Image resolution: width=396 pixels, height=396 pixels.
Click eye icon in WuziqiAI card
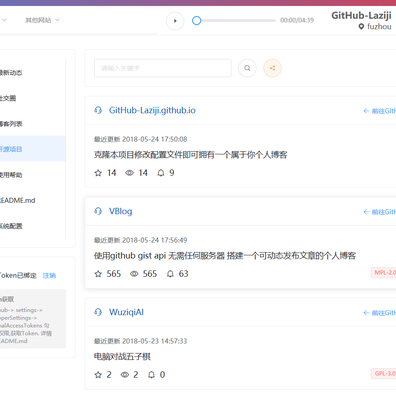tap(125, 375)
